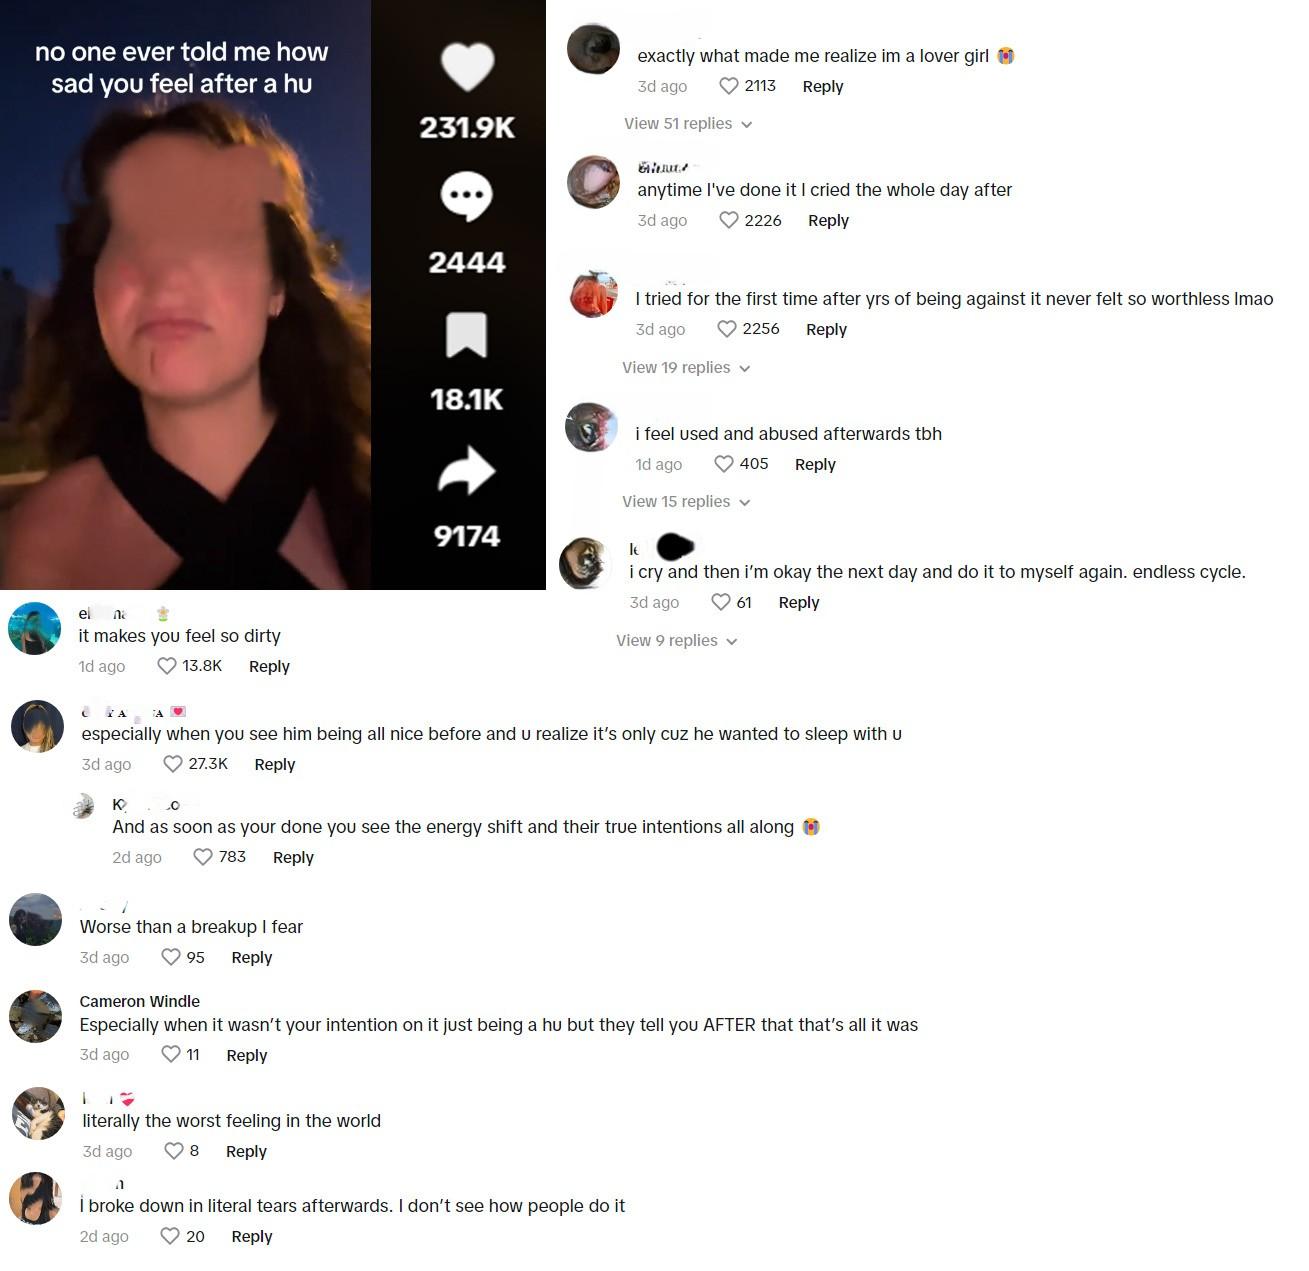Tap the bookmark save icon showing 18.1K

tap(466, 334)
